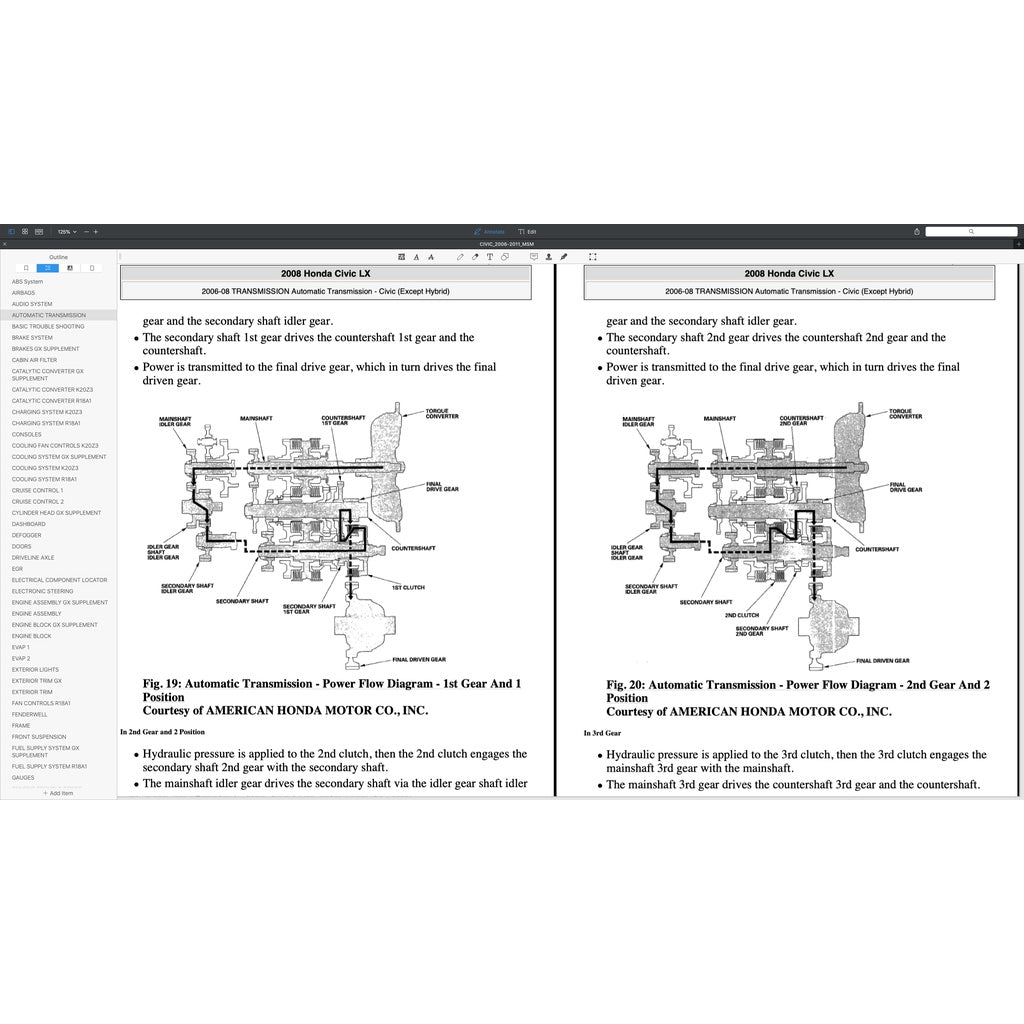Toggle the sidebar panel view icon

(12, 231)
